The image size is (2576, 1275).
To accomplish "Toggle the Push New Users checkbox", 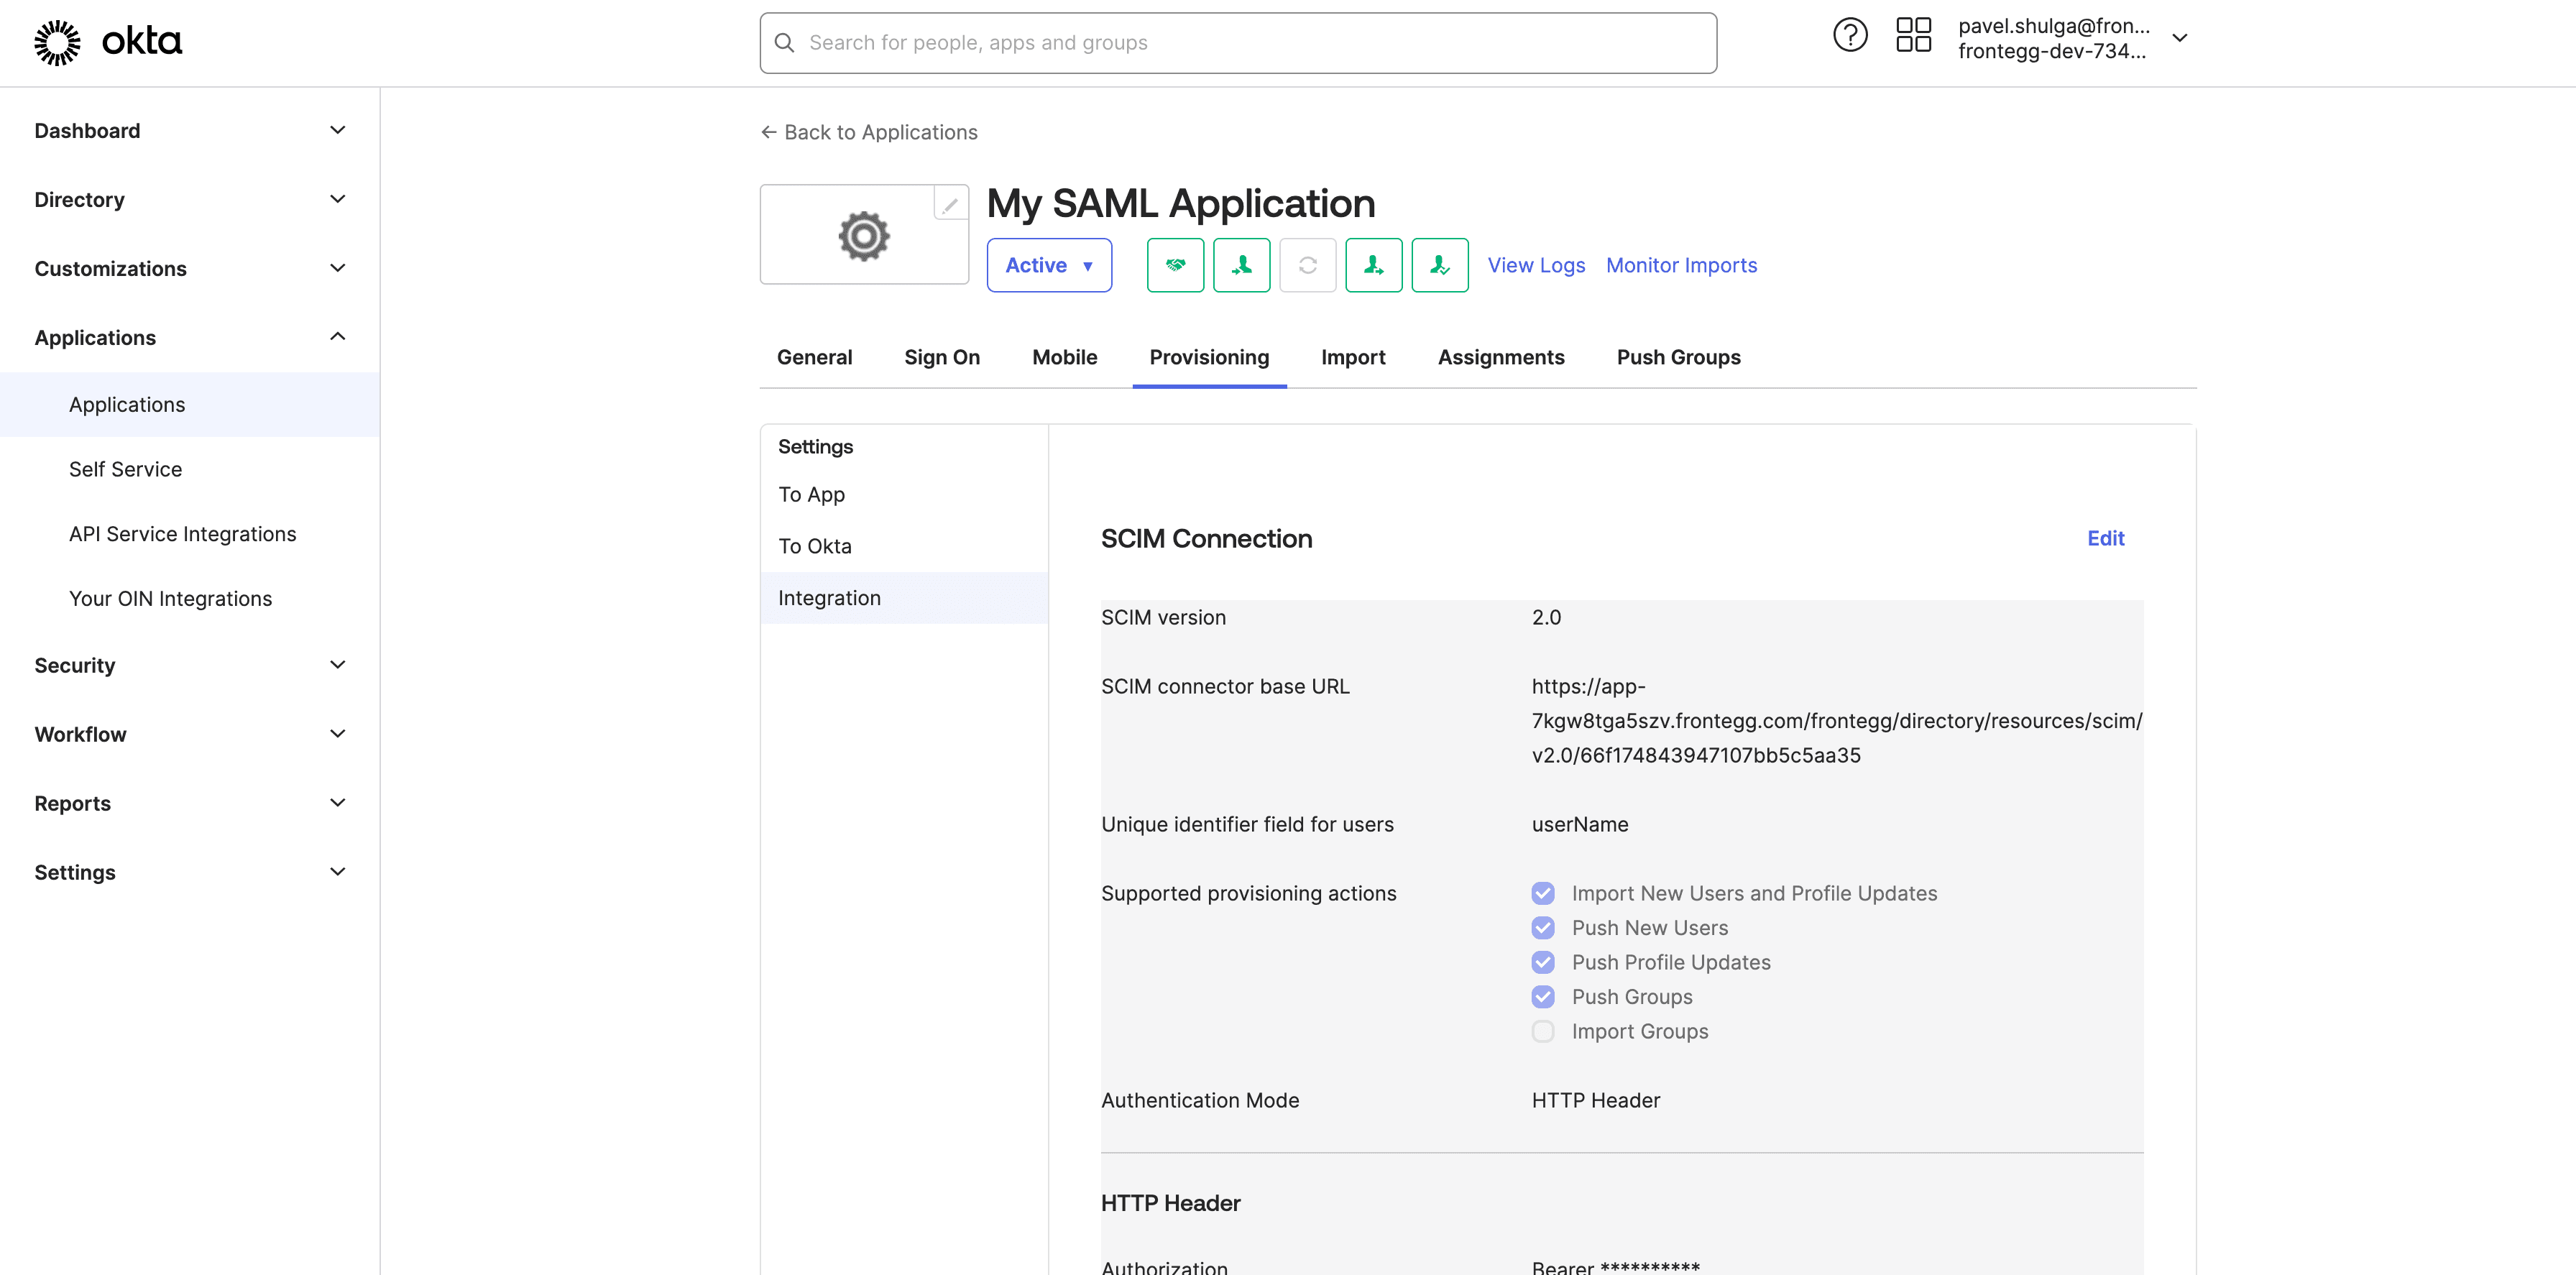I will click(x=1542, y=928).
